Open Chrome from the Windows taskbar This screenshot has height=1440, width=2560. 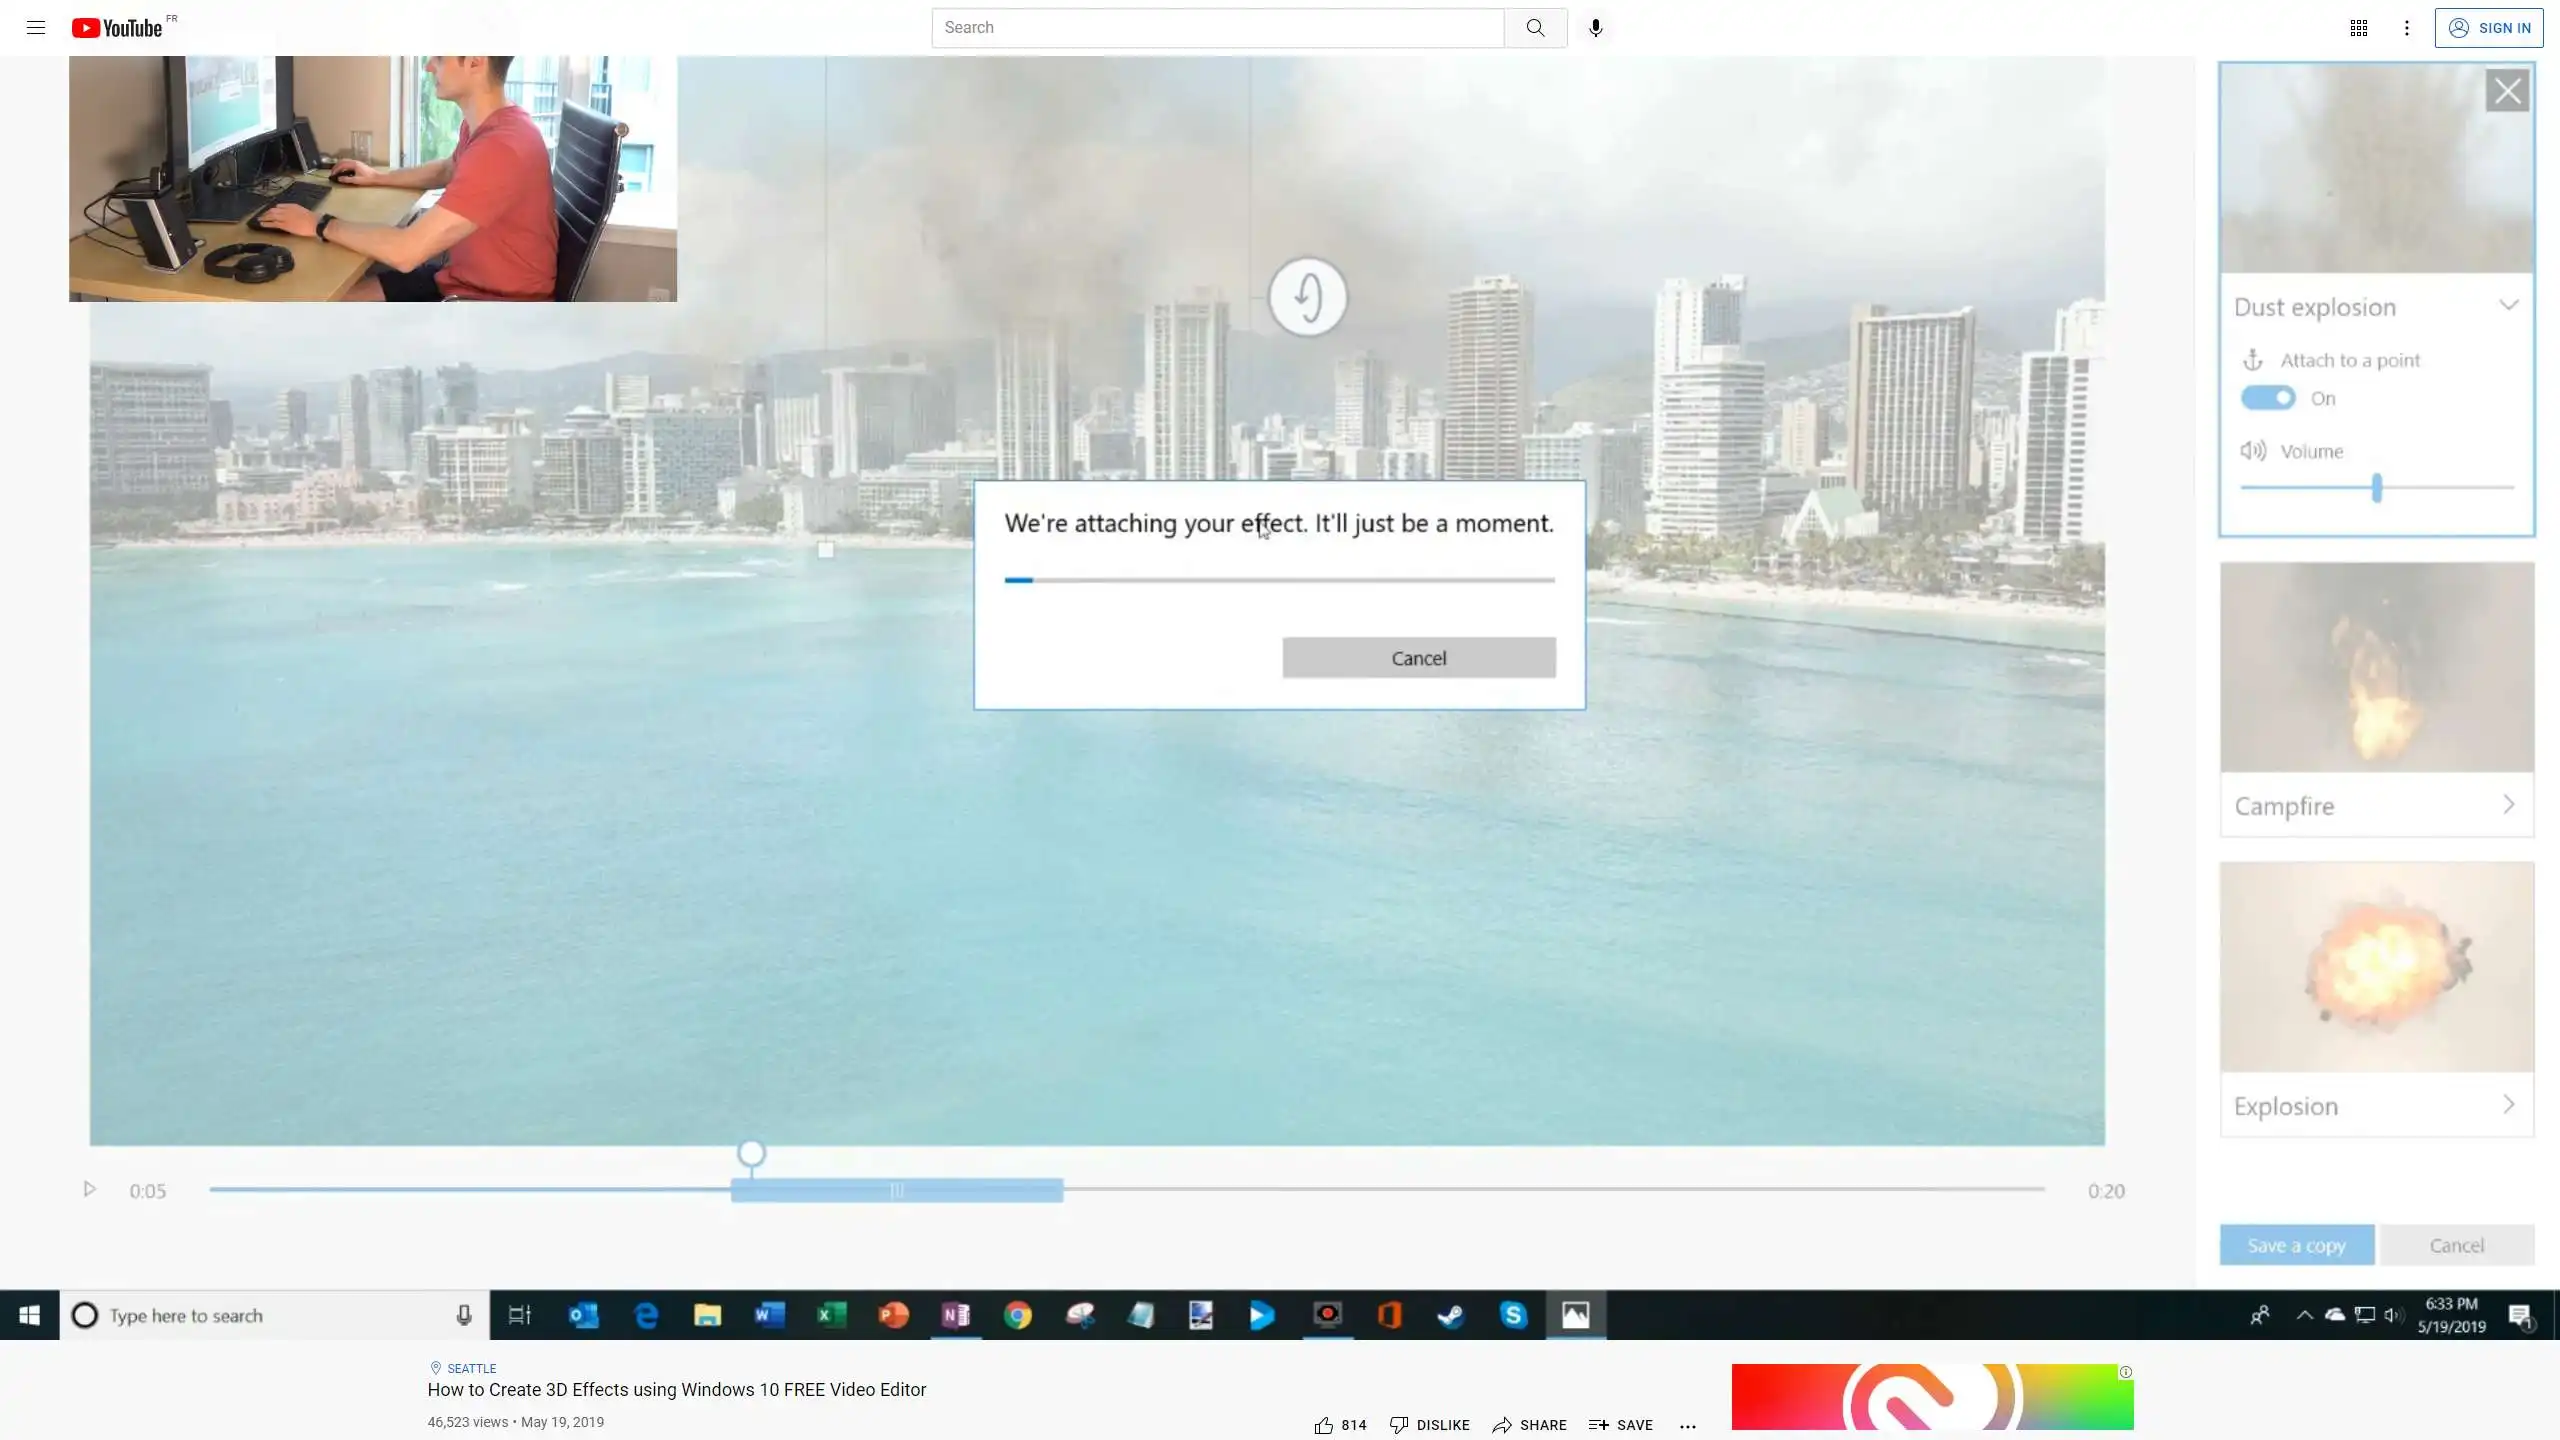1018,1315
